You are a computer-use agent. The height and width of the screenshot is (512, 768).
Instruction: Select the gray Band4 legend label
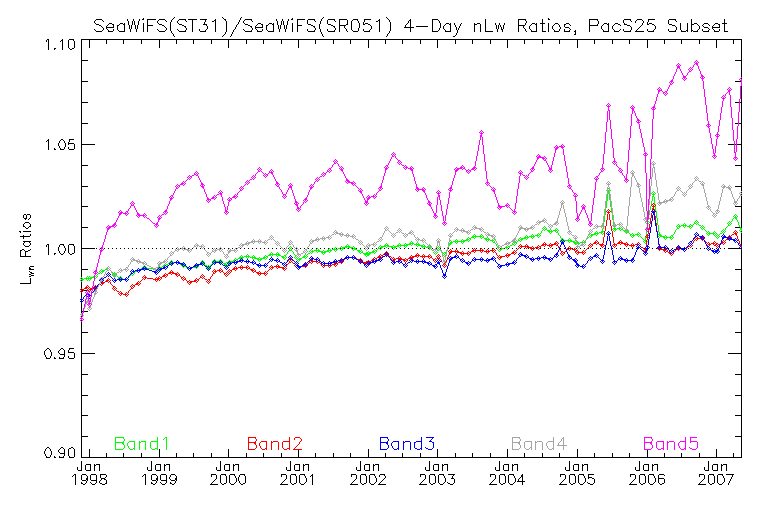[539, 444]
